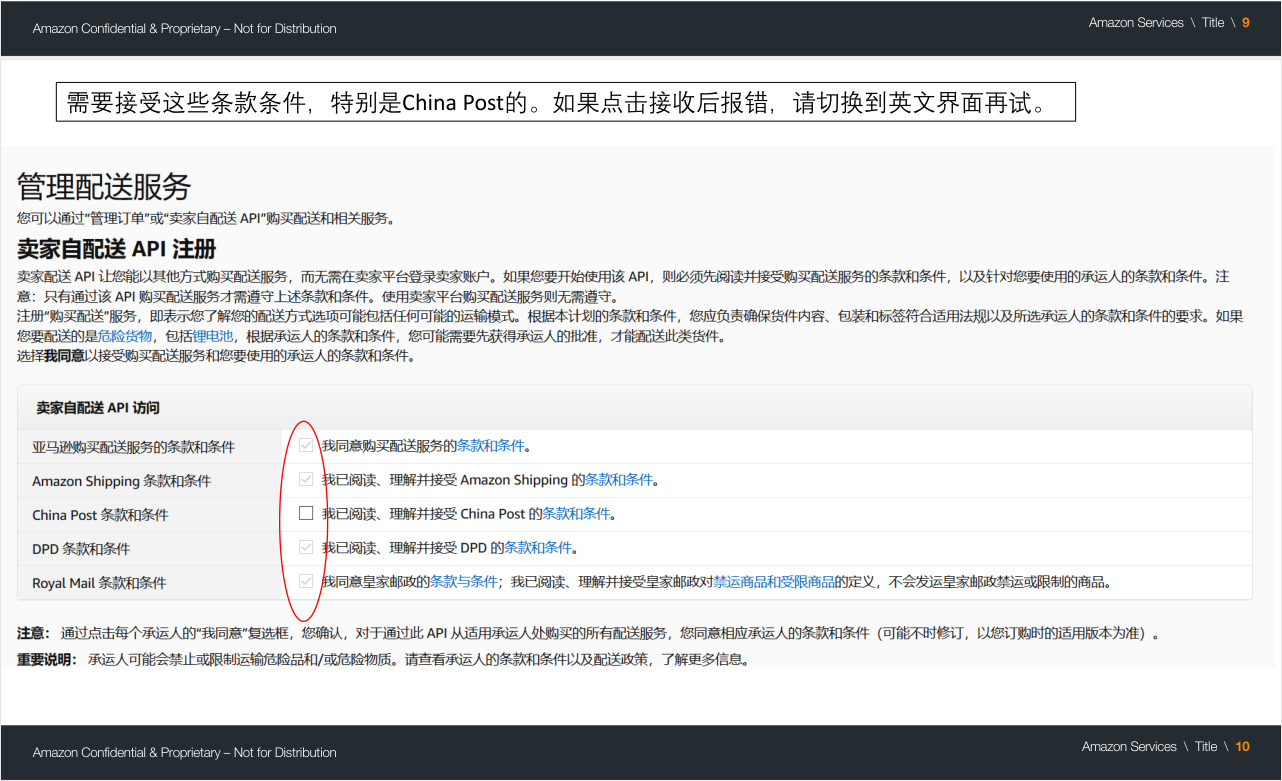
Task: Select the 注意: note text
Action: tap(590, 634)
